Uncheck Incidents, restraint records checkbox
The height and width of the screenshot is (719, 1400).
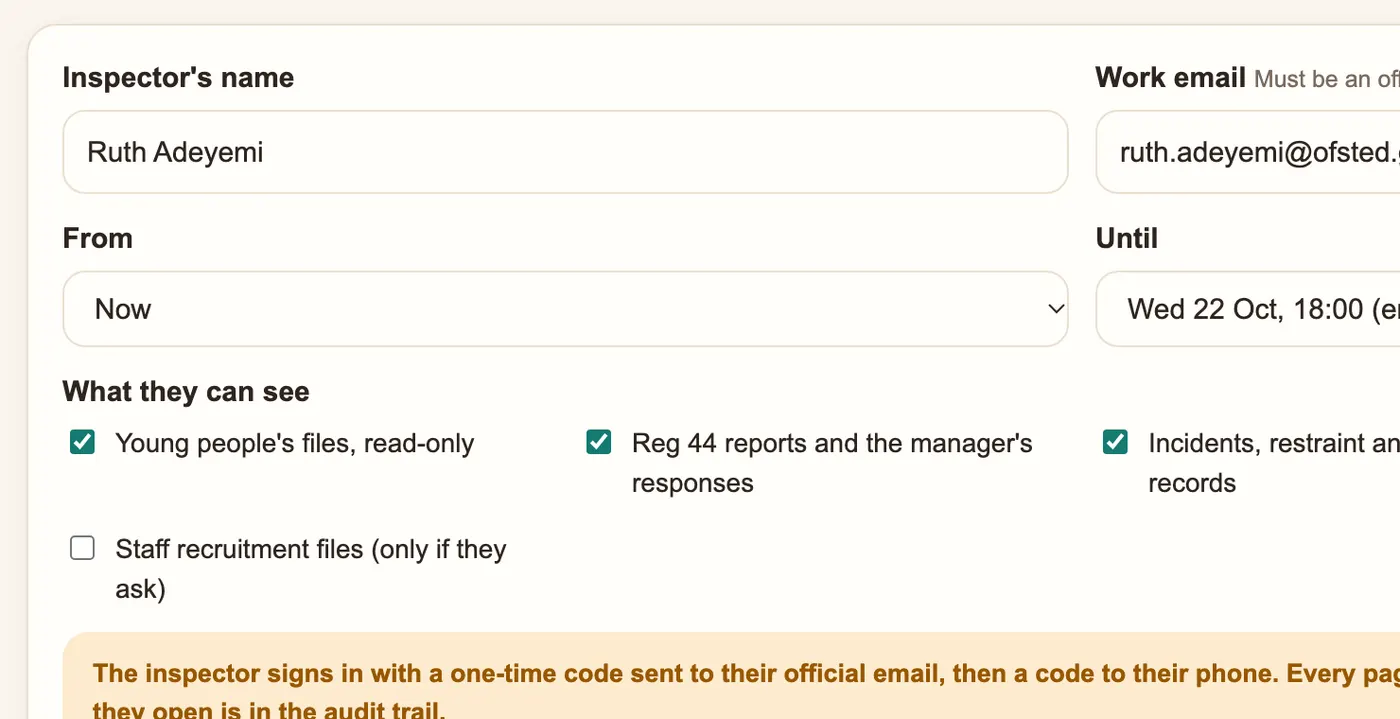coord(1115,442)
